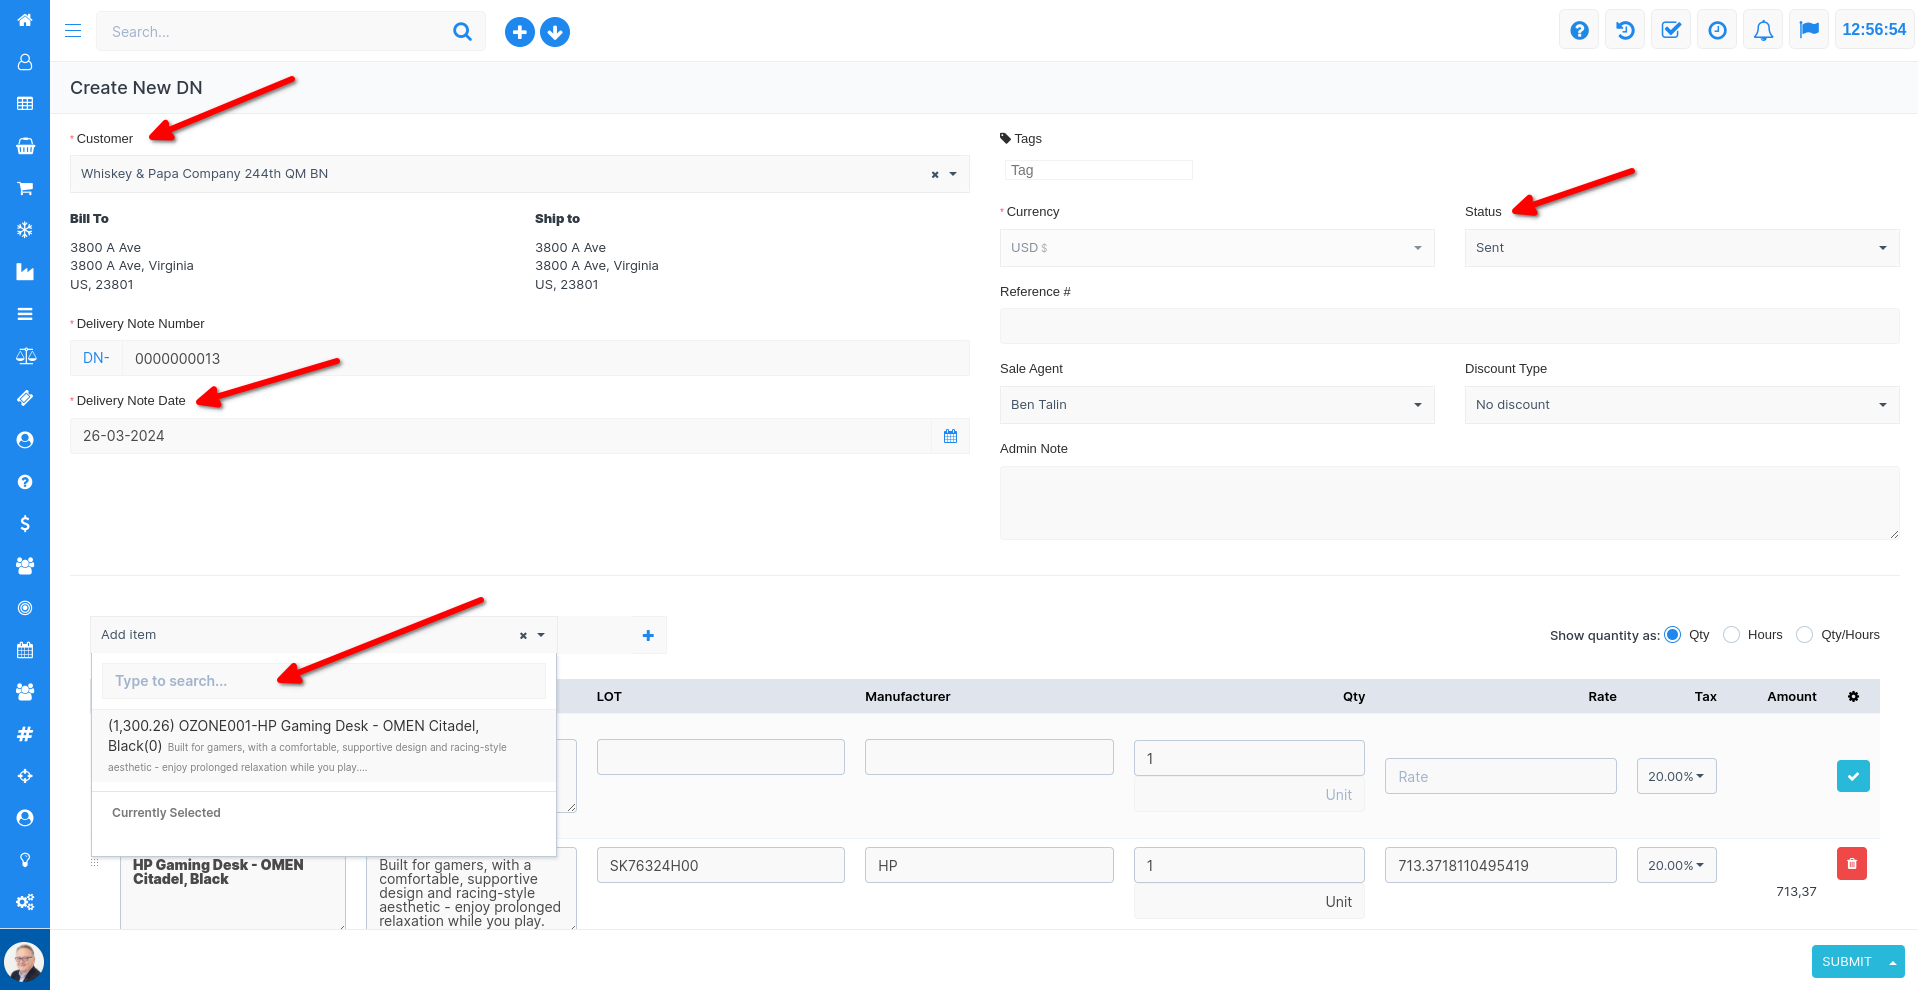Viewport: 1918px width, 990px height.
Task: Click the red trash delete item button
Action: (1851, 864)
